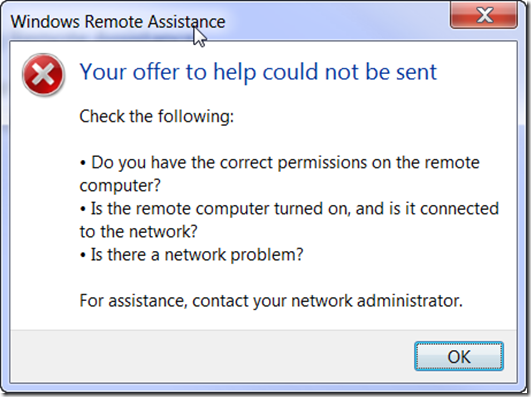Screen dimensions: 531x397
Task: Click the word 'Assistance' in the title bar
Action: 186,22
